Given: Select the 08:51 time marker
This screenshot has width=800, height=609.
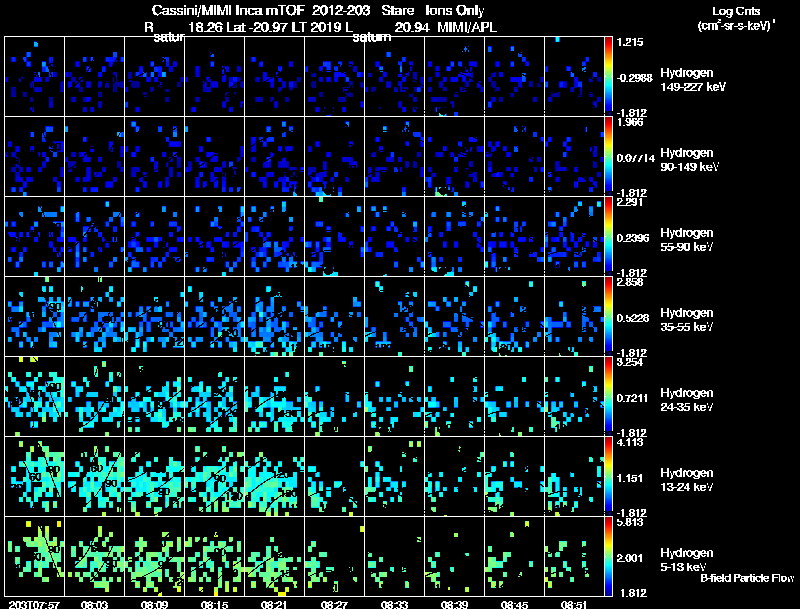Looking at the screenshot, I should point(574,604).
